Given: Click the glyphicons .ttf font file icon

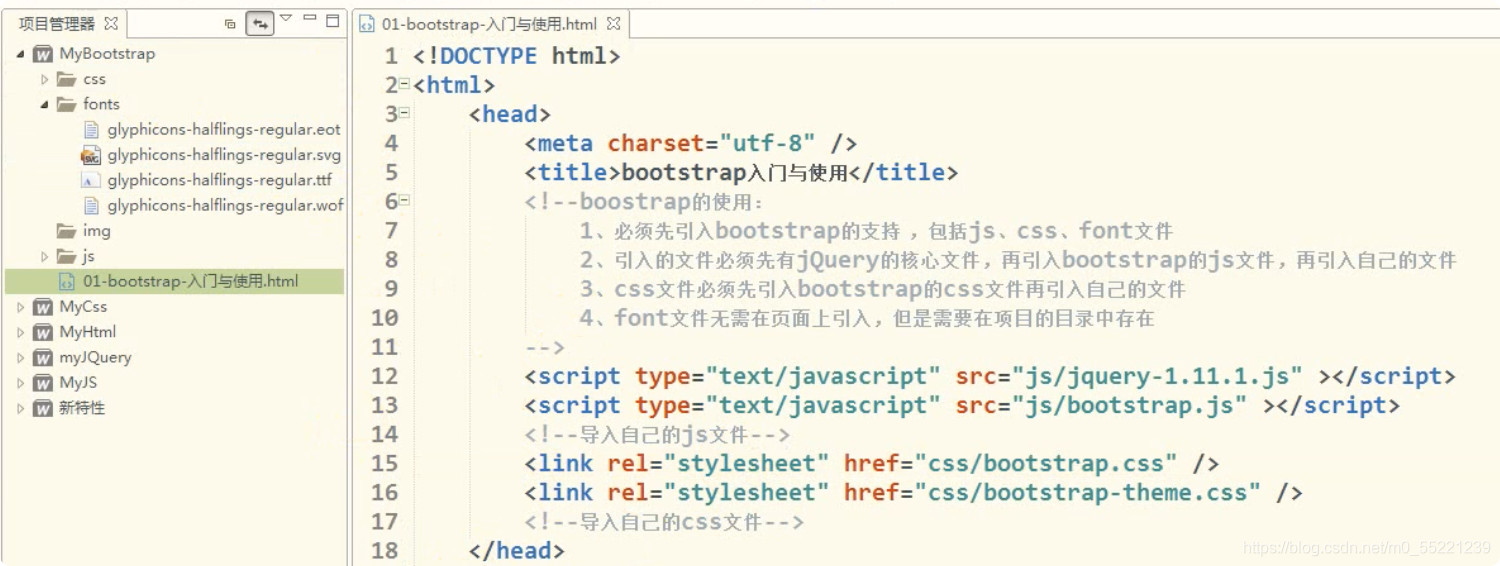Looking at the screenshot, I should 91,180.
